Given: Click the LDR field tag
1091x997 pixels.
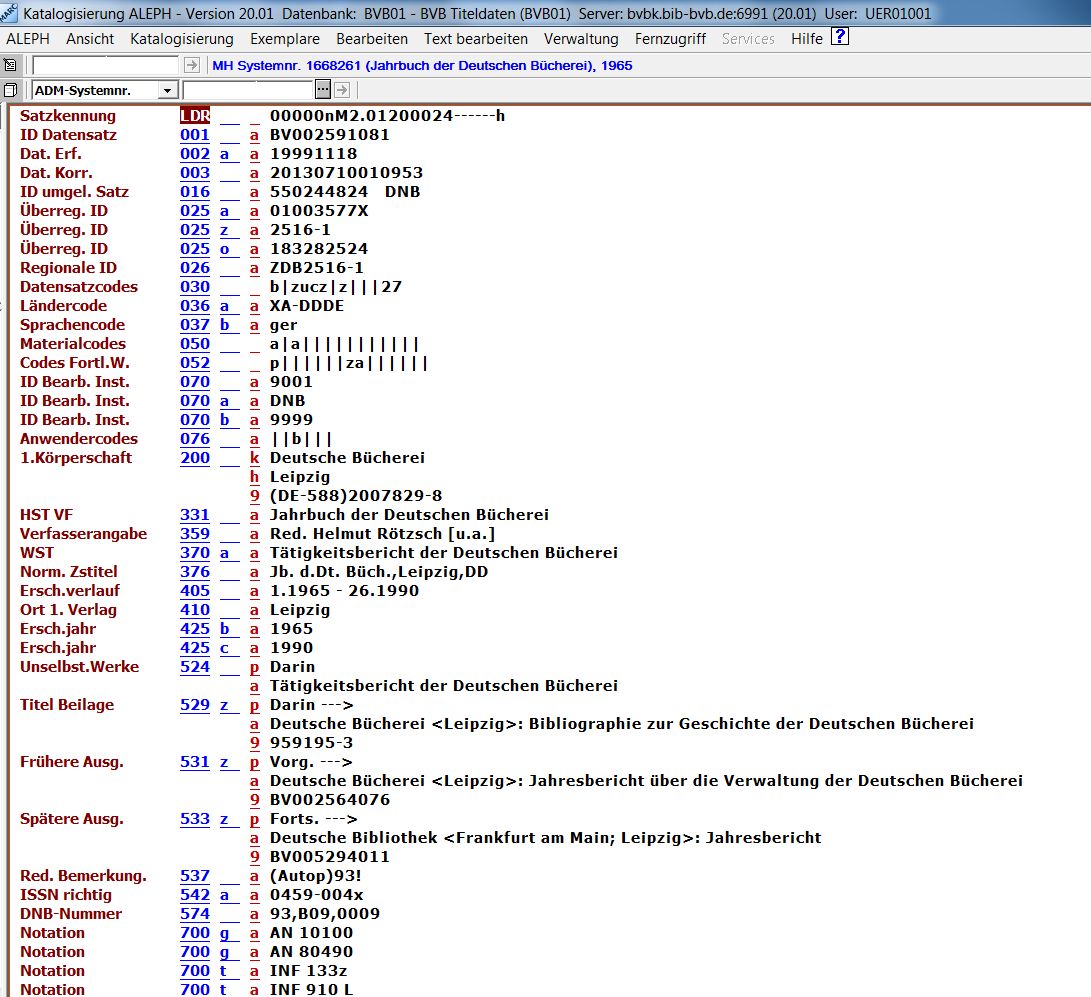Looking at the screenshot, I should click(x=195, y=116).
